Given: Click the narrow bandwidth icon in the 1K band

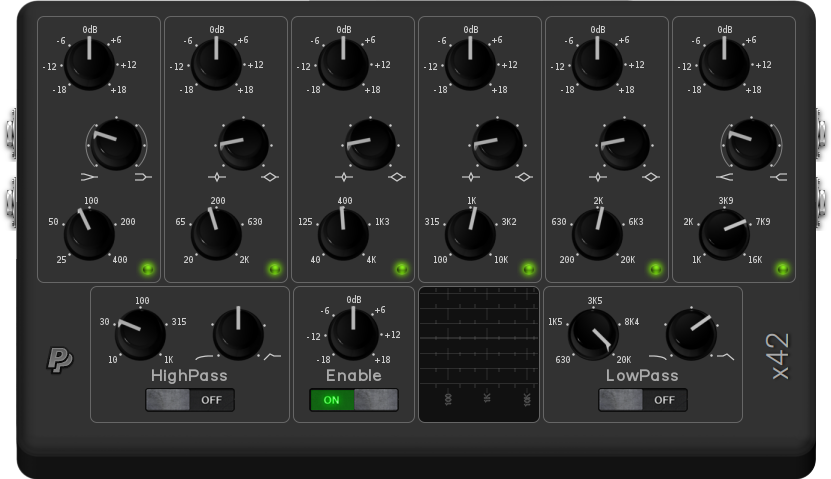Looking at the screenshot, I should pyautogui.click(x=471, y=176).
